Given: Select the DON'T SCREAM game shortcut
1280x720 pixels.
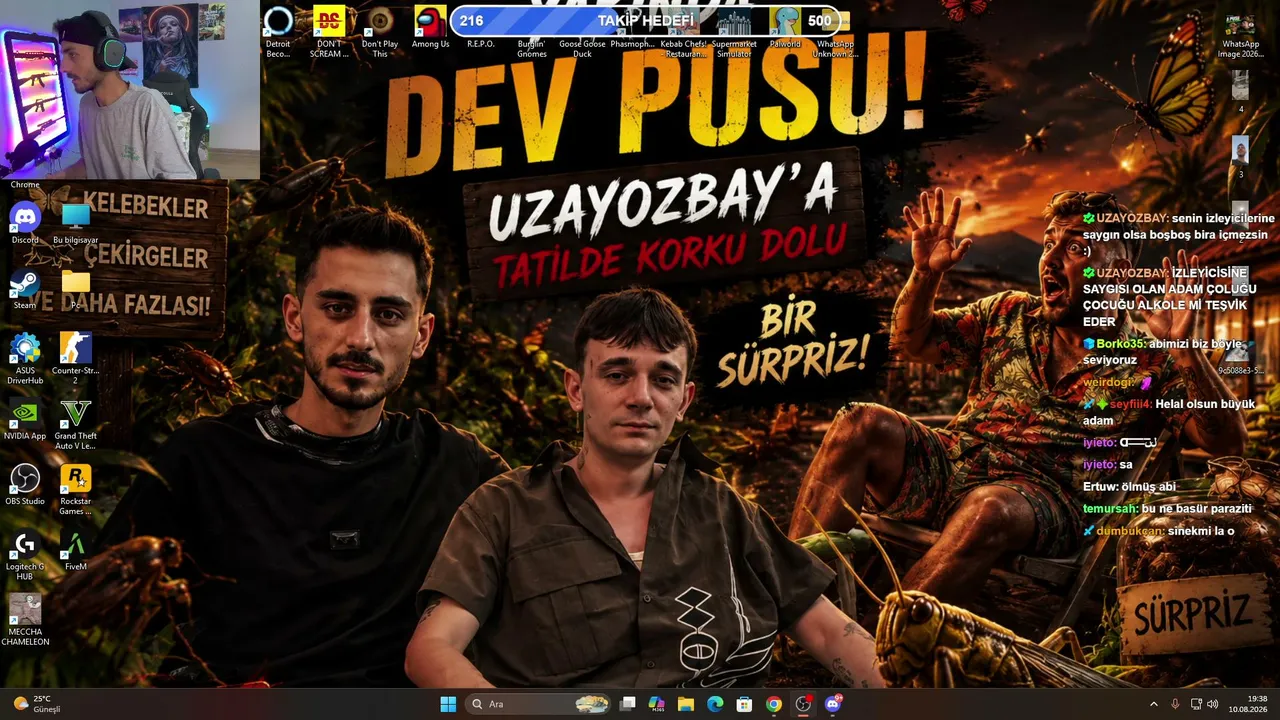Looking at the screenshot, I should click(329, 32).
